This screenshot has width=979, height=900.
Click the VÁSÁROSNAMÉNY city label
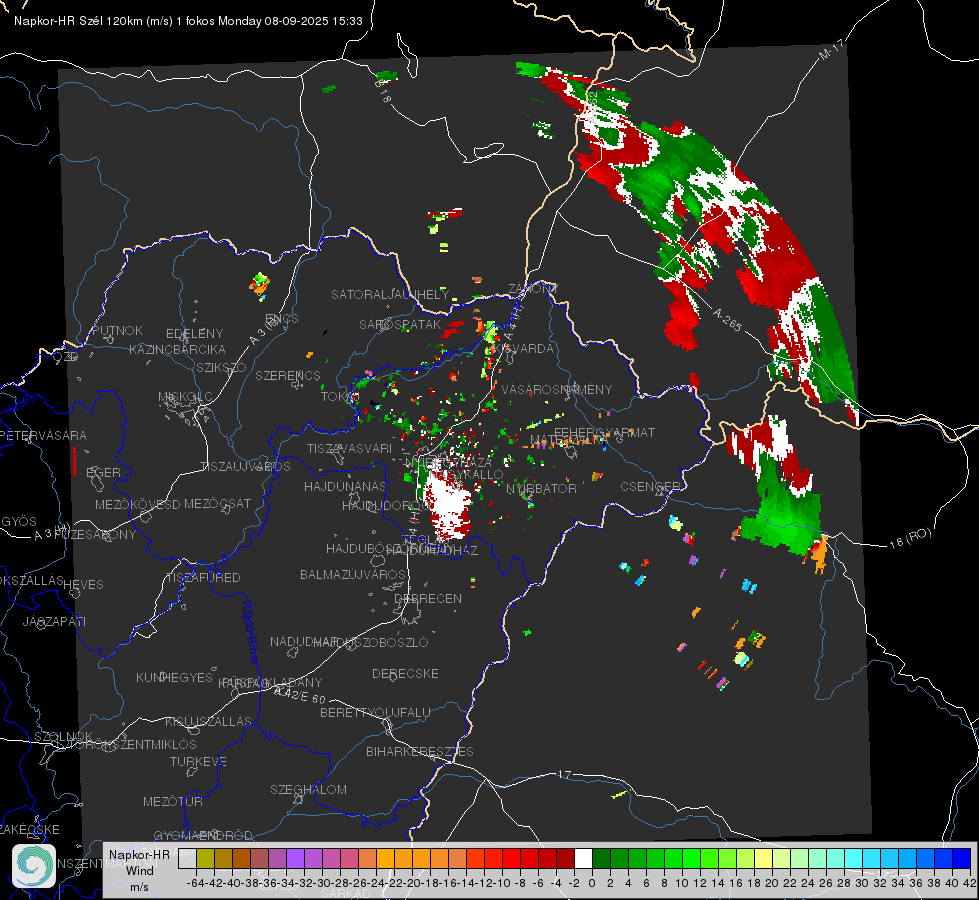point(557,389)
